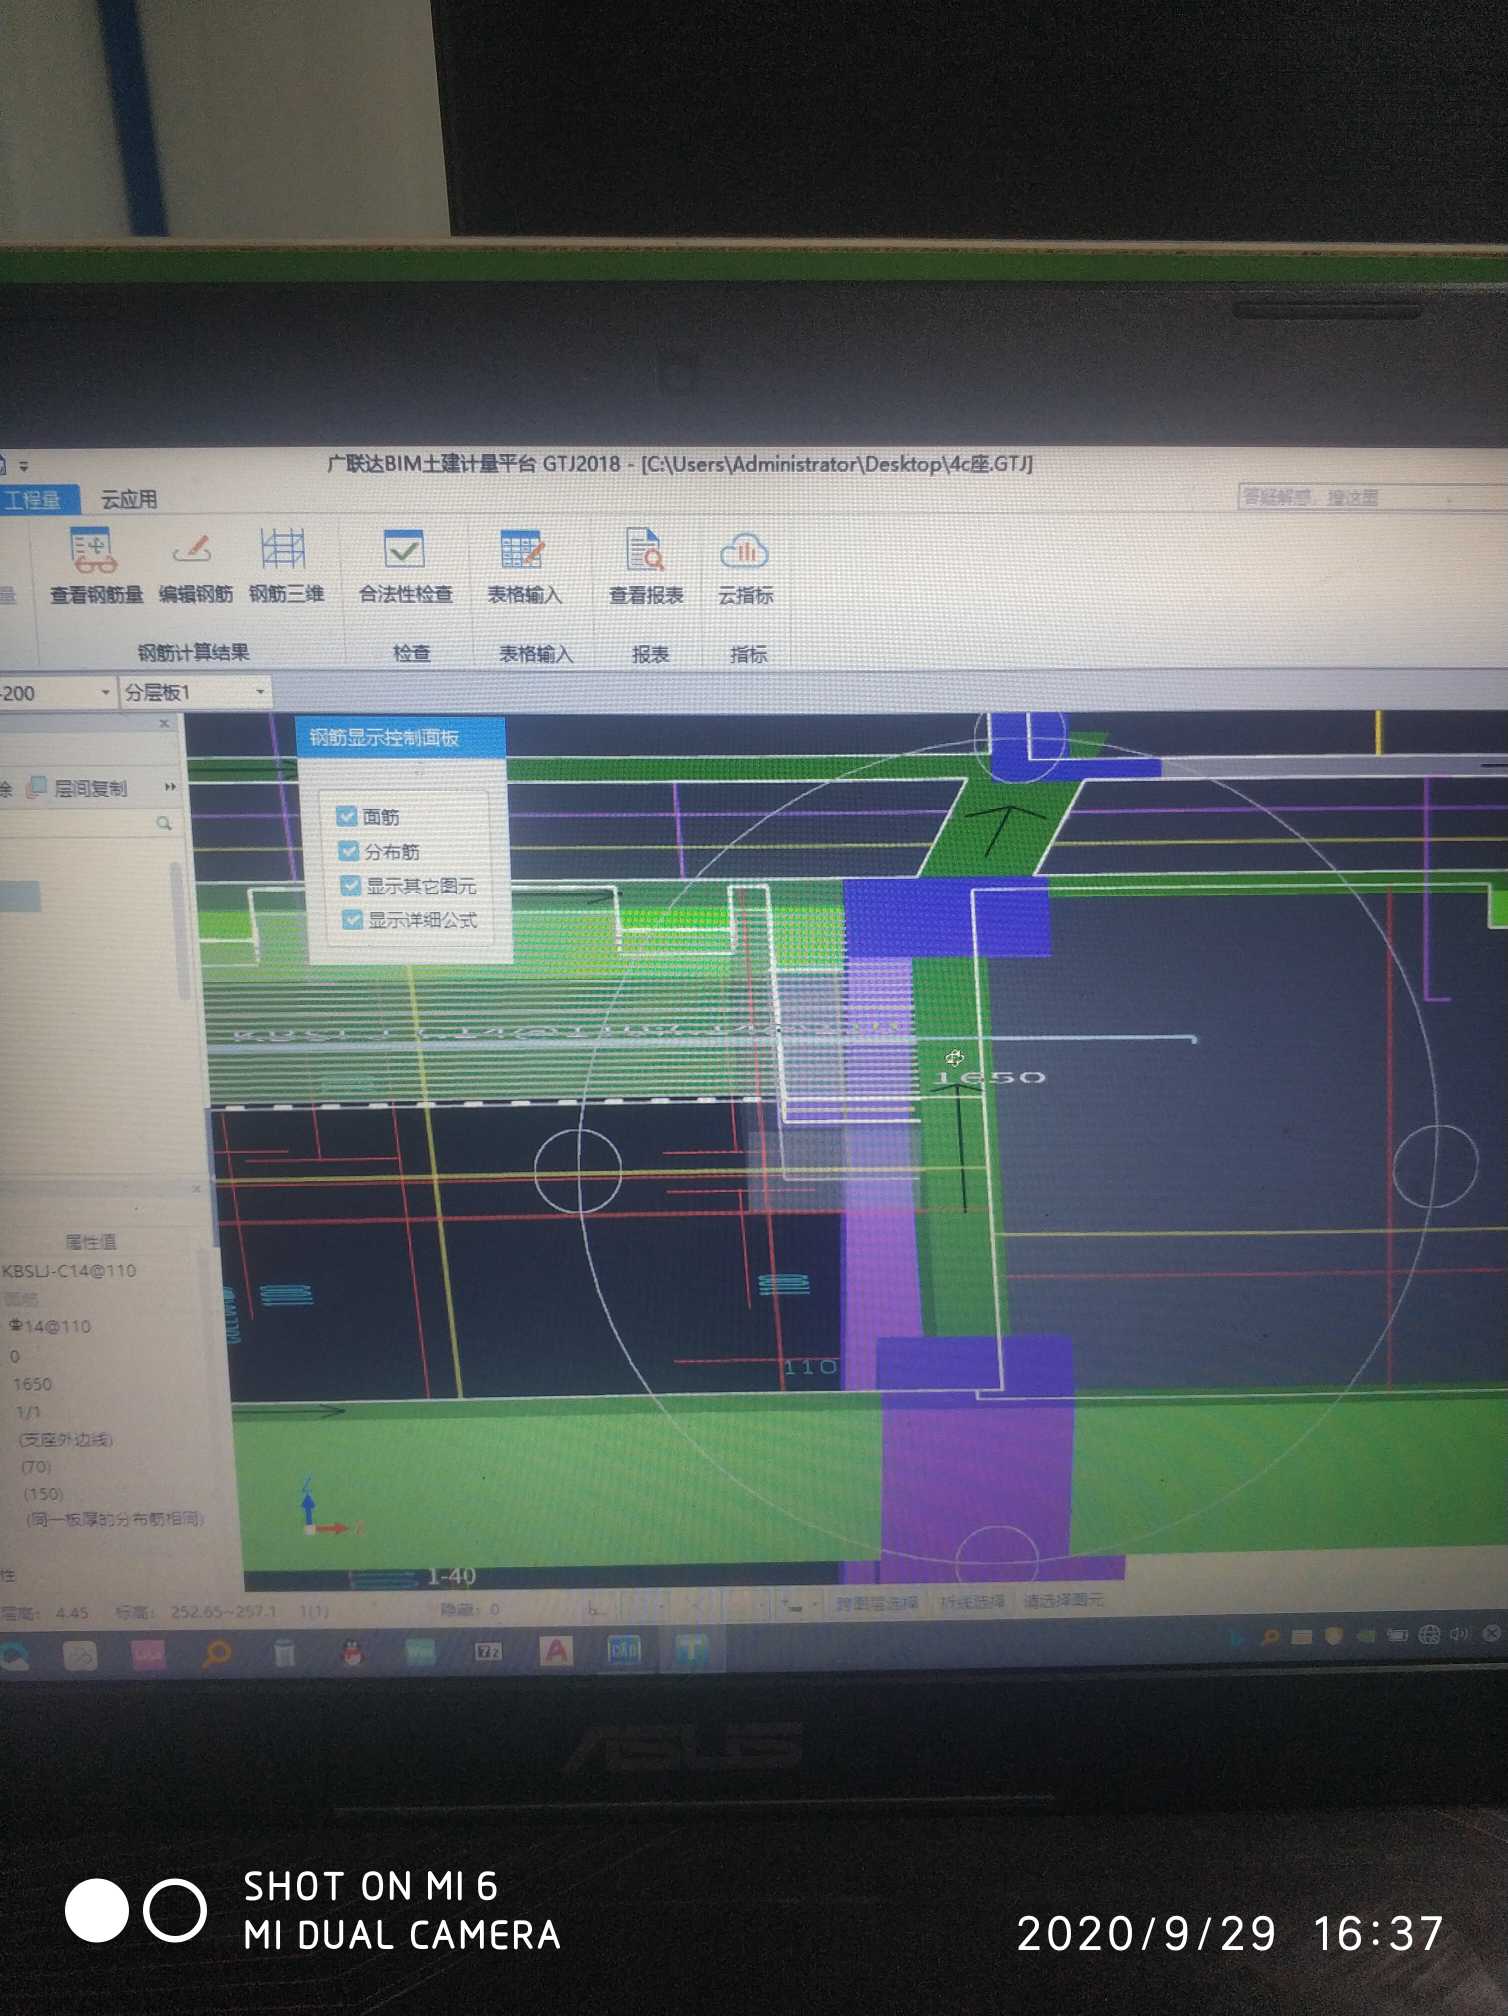Click the (支座外边线) property value

coord(65,1439)
